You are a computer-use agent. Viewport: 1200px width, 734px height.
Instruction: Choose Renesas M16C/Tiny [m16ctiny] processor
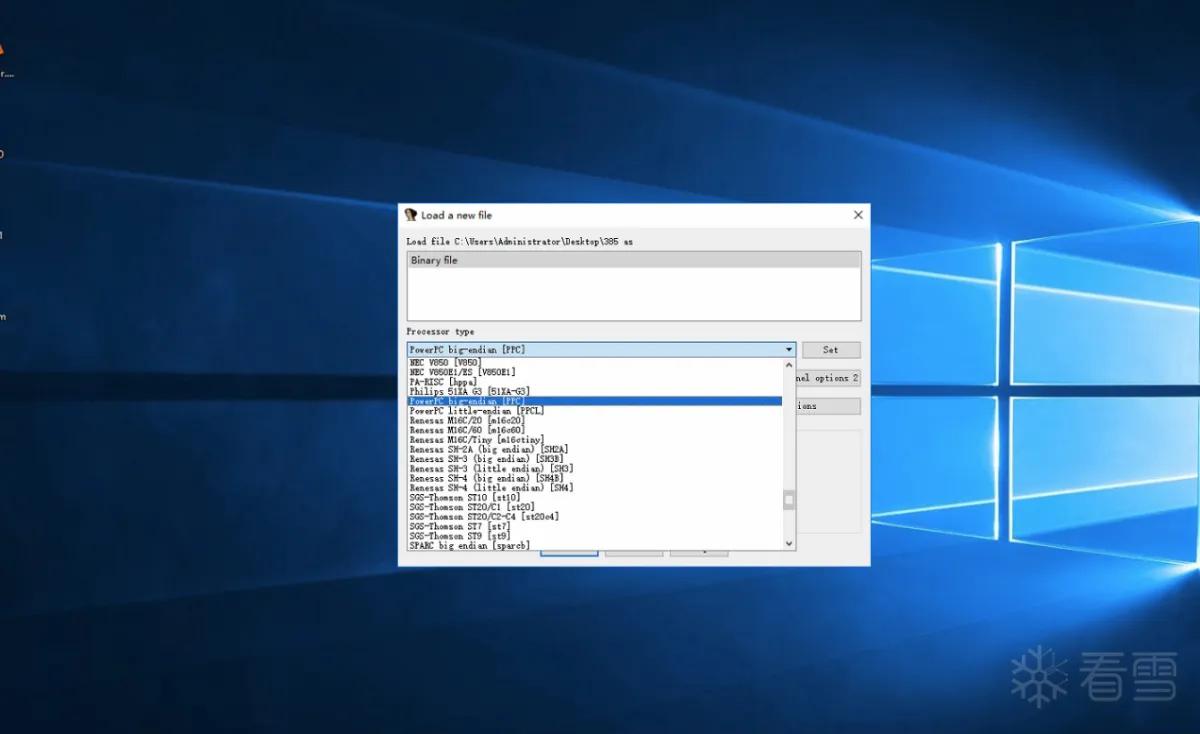pyautogui.click(x=595, y=440)
